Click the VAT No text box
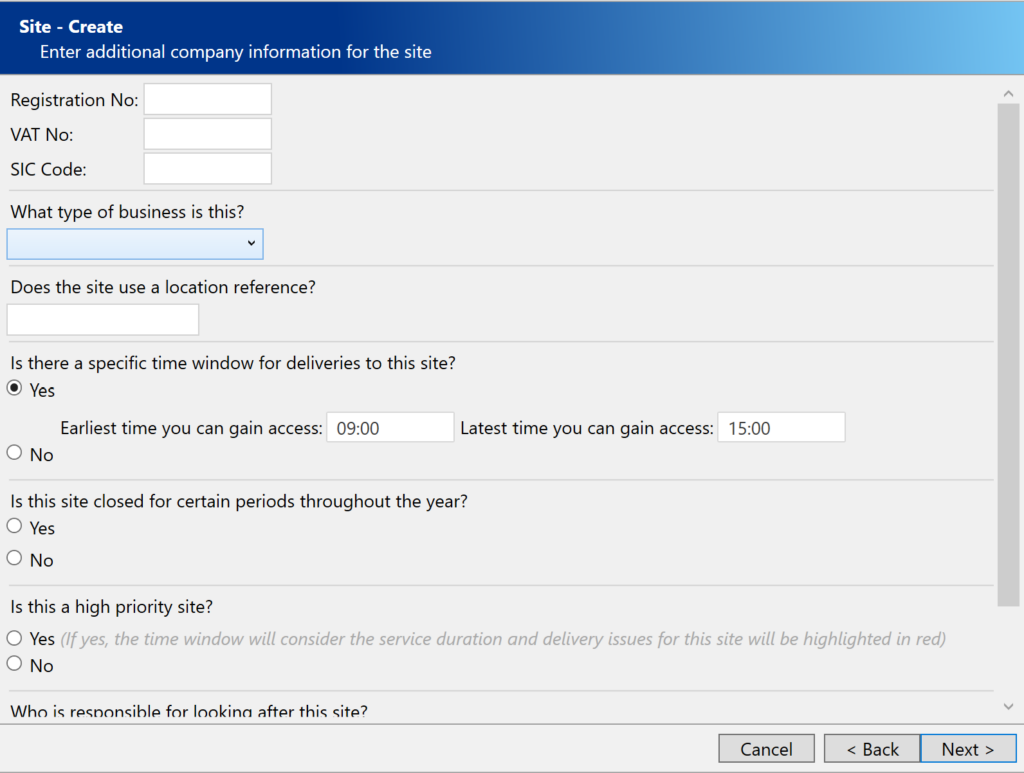1024x773 pixels. click(x=207, y=134)
